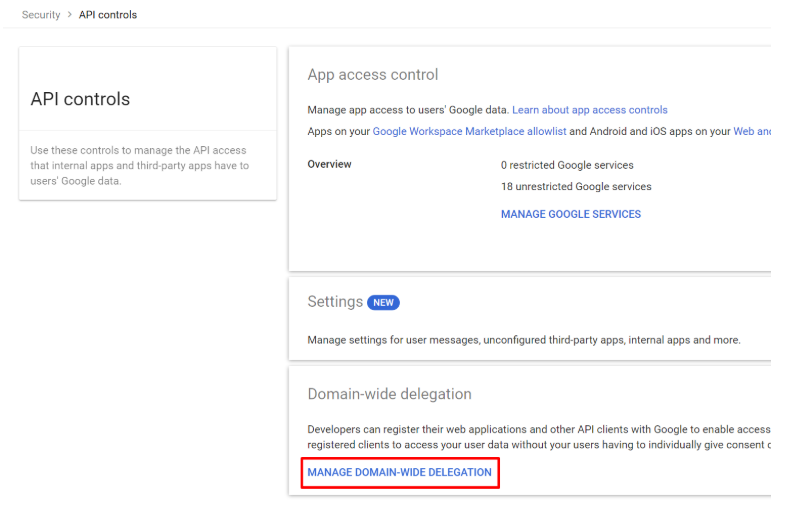This screenshot has width=787, height=515.
Task: Click the API controls panel description text
Action: (x=139, y=166)
